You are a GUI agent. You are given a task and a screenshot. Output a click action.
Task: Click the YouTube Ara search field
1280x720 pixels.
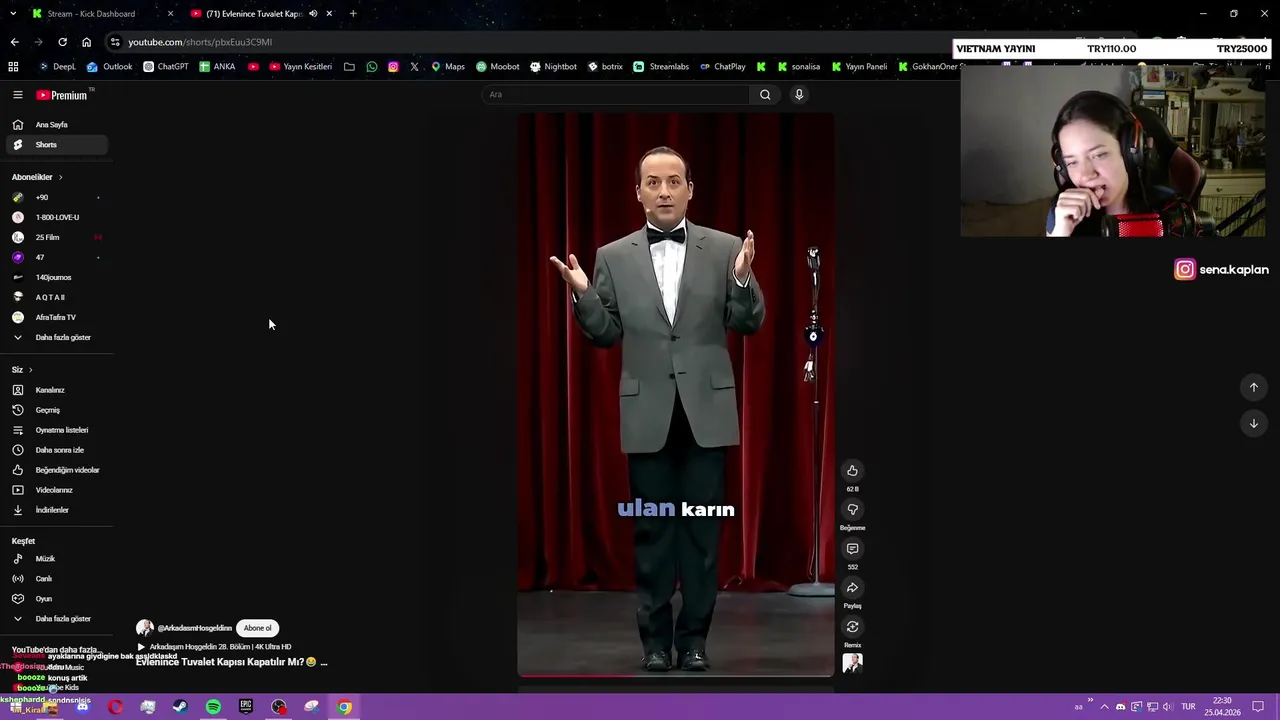coord(615,94)
